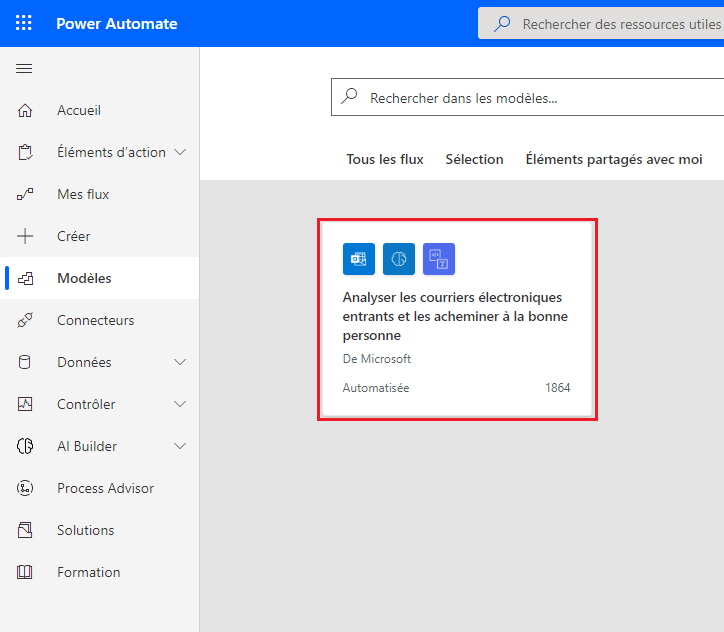Switch to Tous les flux tab
The height and width of the screenshot is (632, 724).
(385, 159)
